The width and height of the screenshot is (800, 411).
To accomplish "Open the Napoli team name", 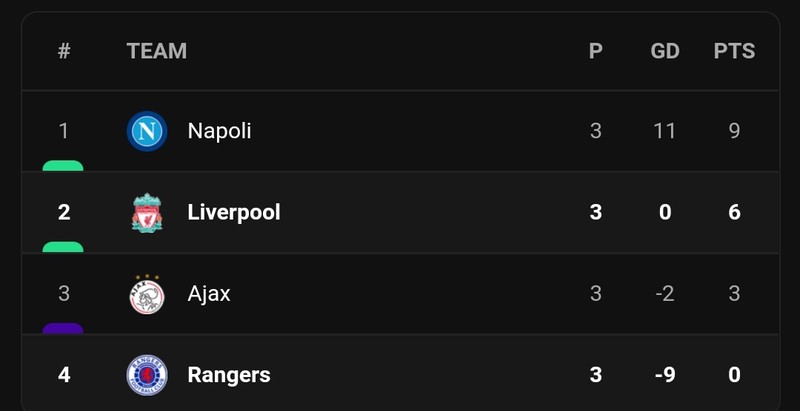I will [219, 131].
